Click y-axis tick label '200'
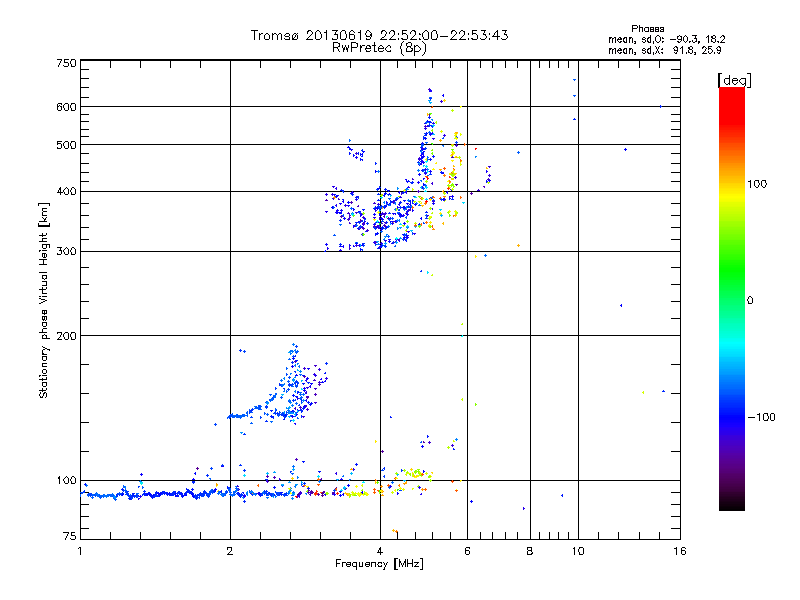Screen dimensions: 800x600 pyautogui.click(x=66, y=336)
